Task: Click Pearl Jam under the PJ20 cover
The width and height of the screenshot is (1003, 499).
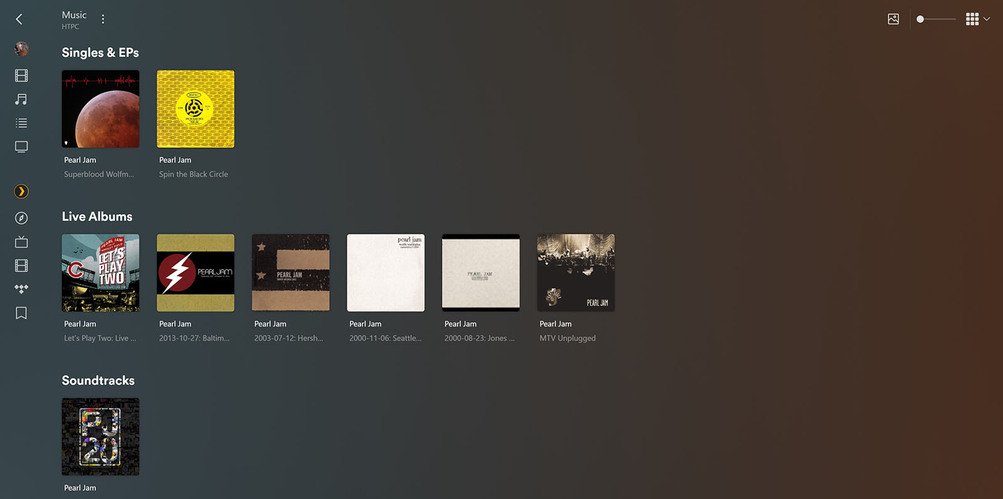Action: tap(80, 487)
